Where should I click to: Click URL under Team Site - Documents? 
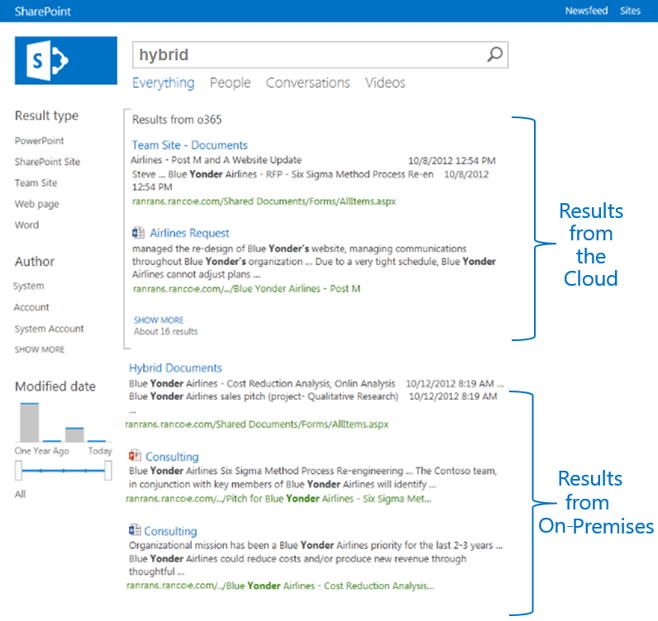click(x=264, y=201)
